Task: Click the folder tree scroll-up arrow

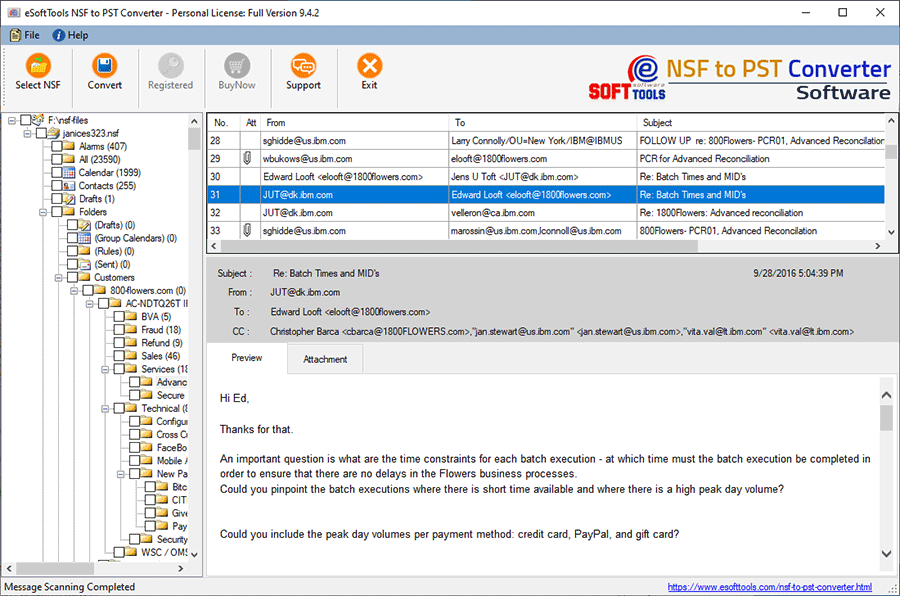Action: [194, 121]
